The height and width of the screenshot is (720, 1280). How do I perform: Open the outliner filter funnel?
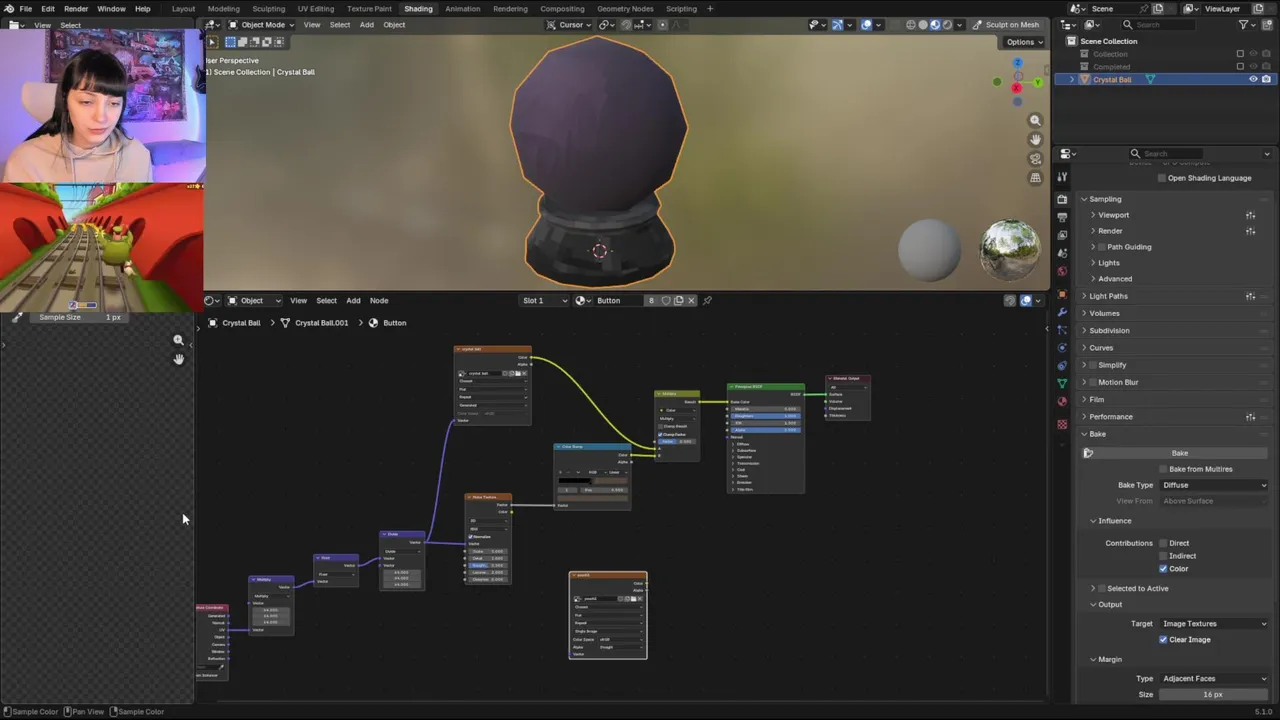tap(1245, 24)
